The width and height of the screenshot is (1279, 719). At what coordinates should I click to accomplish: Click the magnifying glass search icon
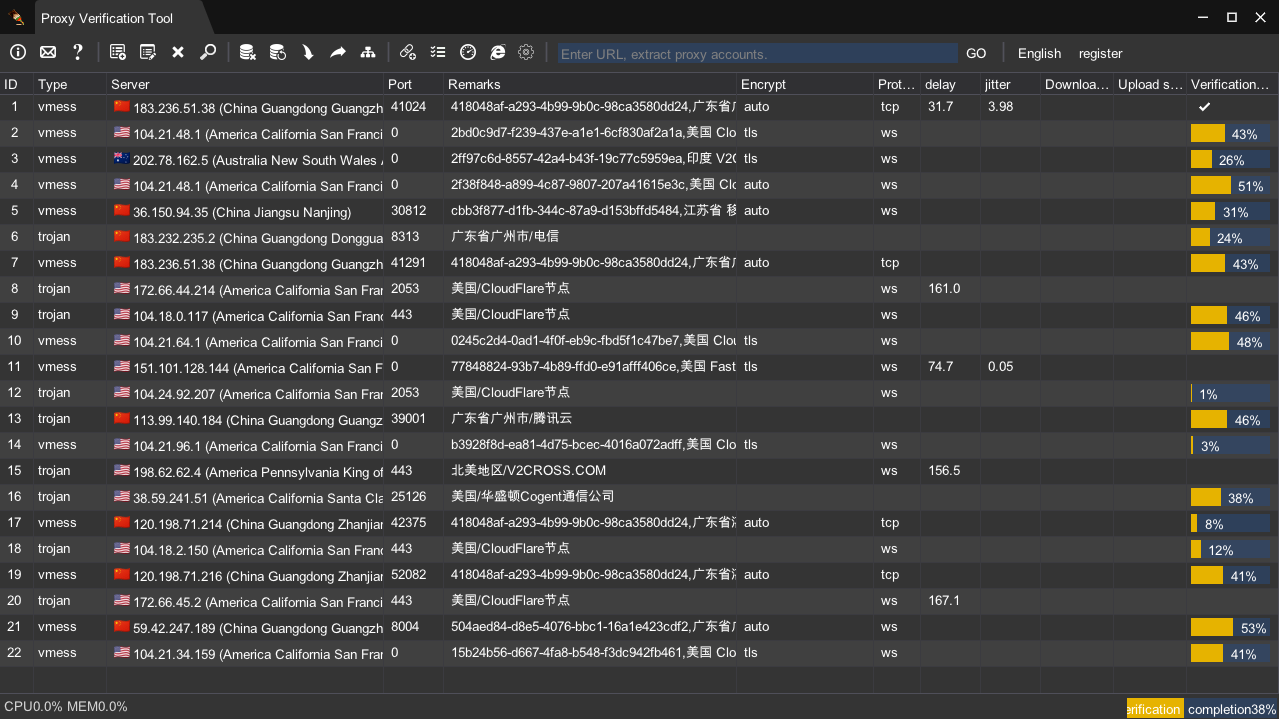(208, 52)
